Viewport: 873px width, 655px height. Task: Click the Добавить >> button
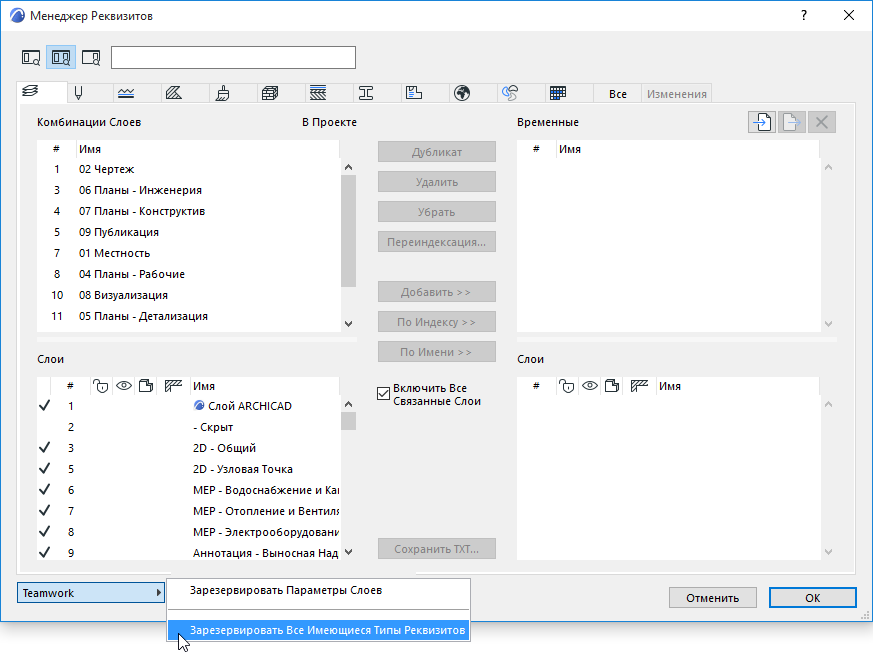click(x=436, y=292)
